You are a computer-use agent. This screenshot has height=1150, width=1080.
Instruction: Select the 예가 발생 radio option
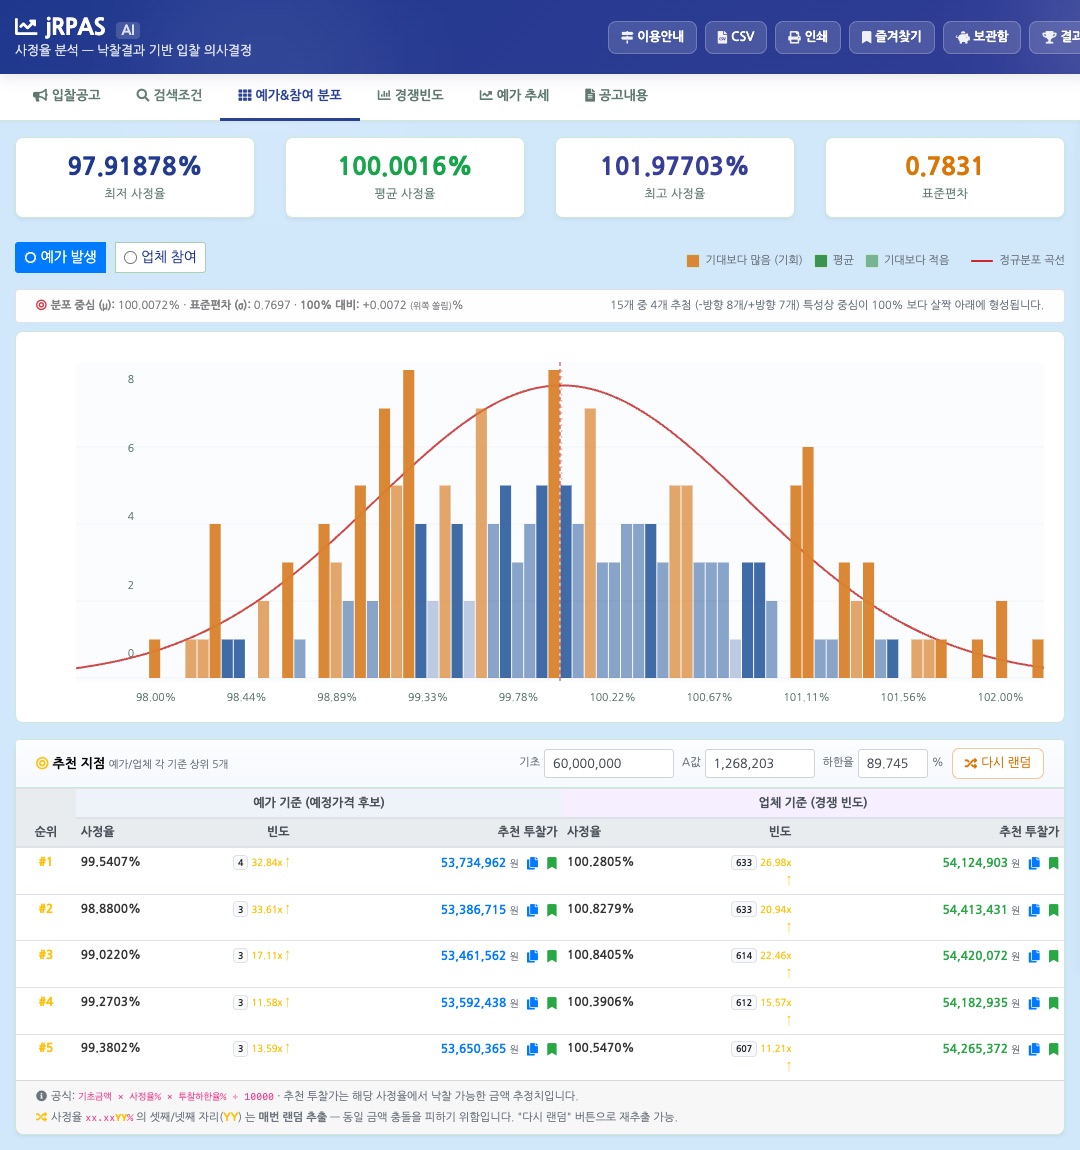click(60, 257)
